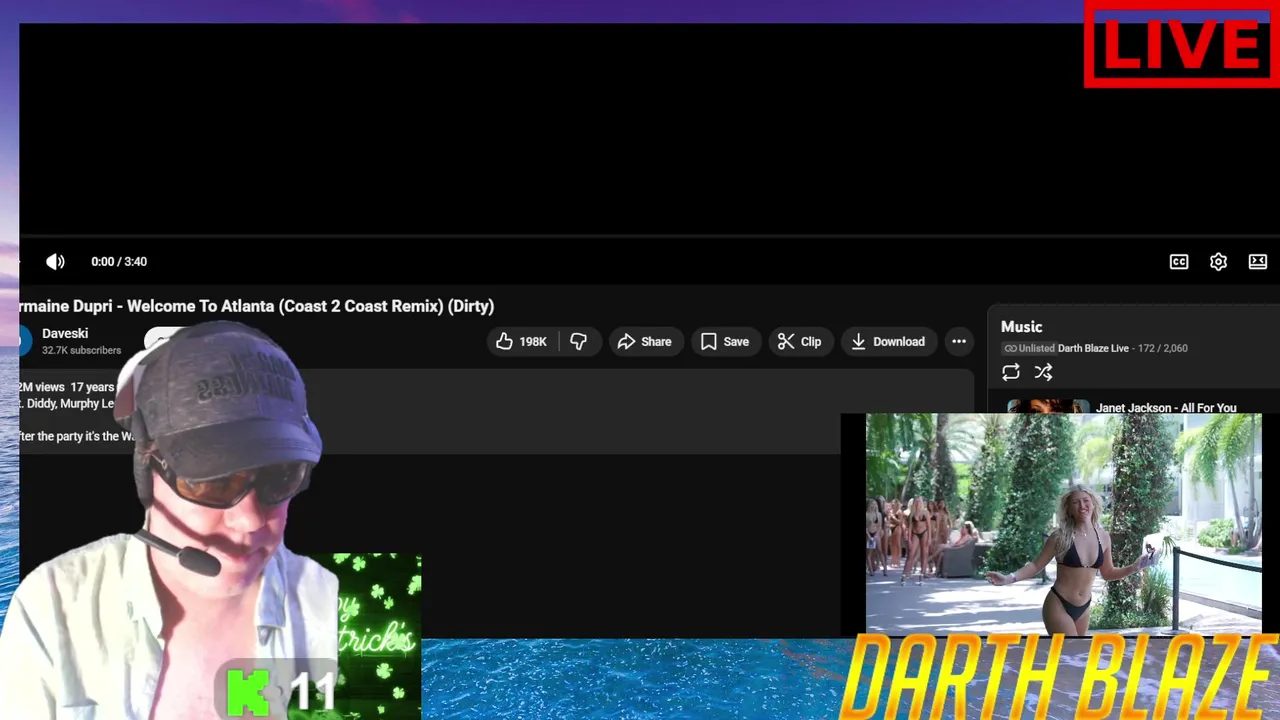Screen dimensions: 1280x720
Task: Save video to a playlist
Action: (725, 342)
